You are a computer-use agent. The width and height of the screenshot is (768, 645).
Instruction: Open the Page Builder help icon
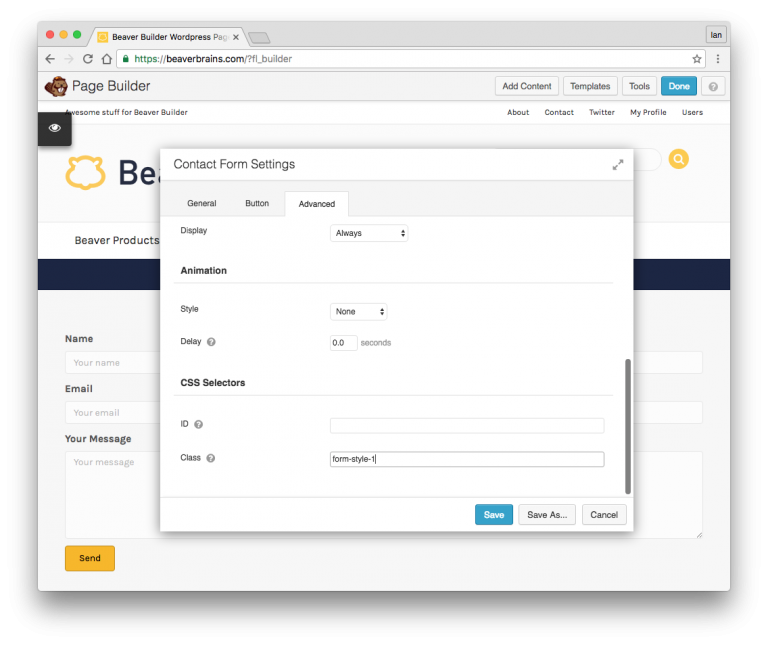tap(713, 86)
